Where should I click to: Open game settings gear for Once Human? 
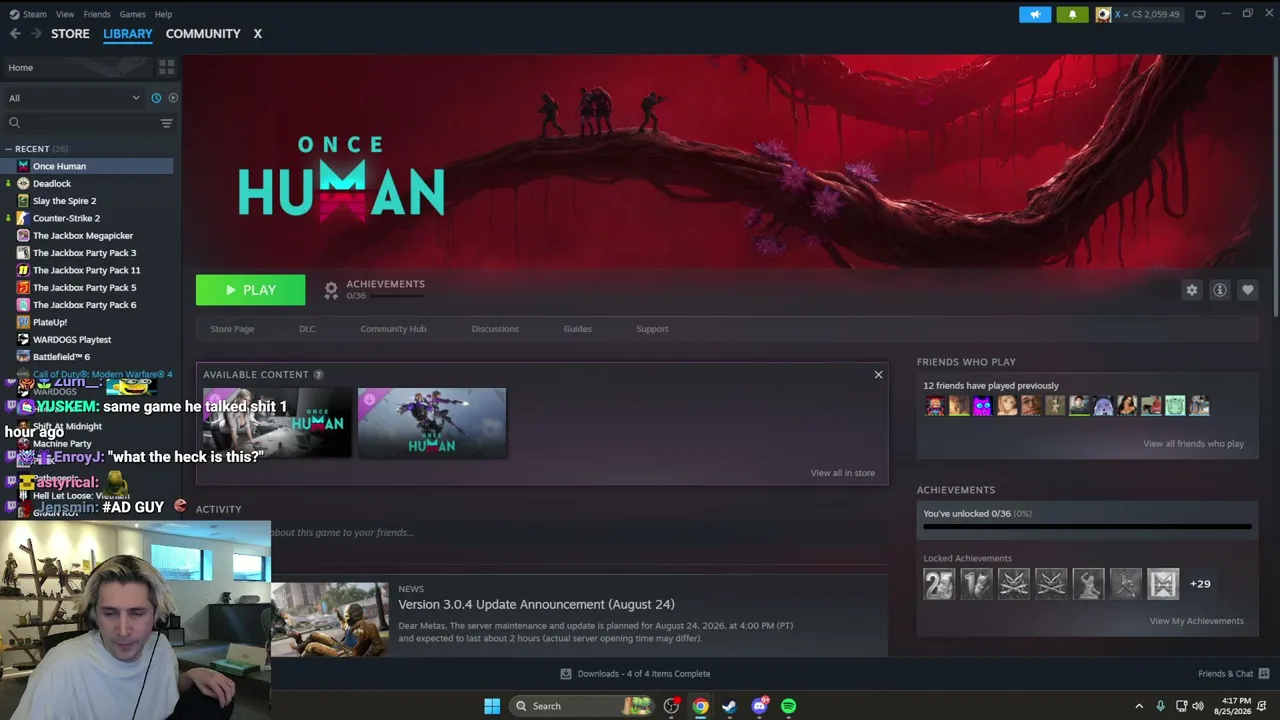pyautogui.click(x=1192, y=290)
